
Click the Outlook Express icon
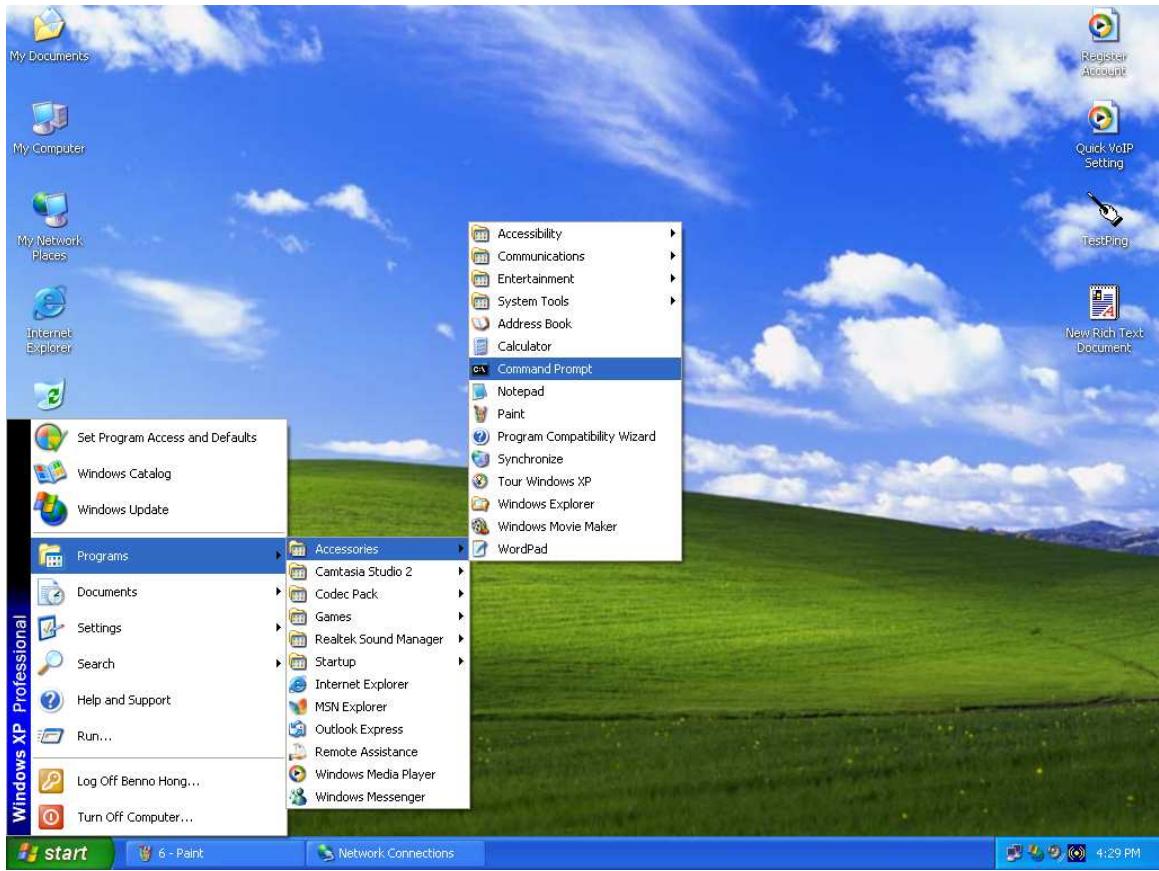click(x=298, y=729)
